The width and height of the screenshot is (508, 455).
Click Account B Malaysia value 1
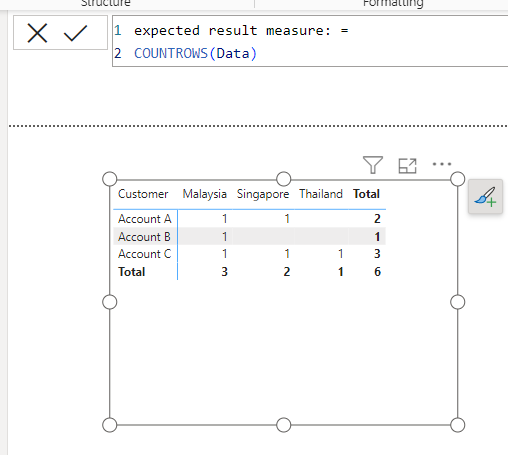[x=225, y=237]
